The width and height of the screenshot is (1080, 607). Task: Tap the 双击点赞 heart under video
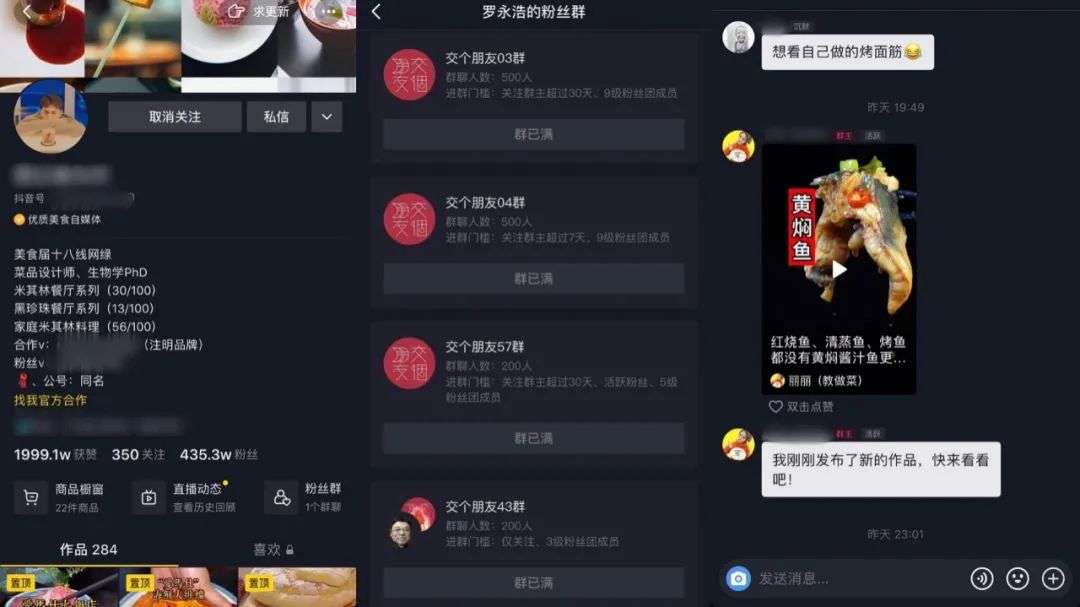[x=776, y=407]
